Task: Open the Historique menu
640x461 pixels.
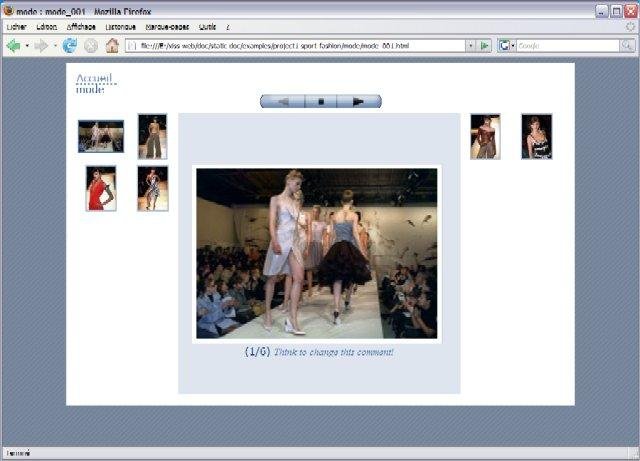Action: click(120, 27)
